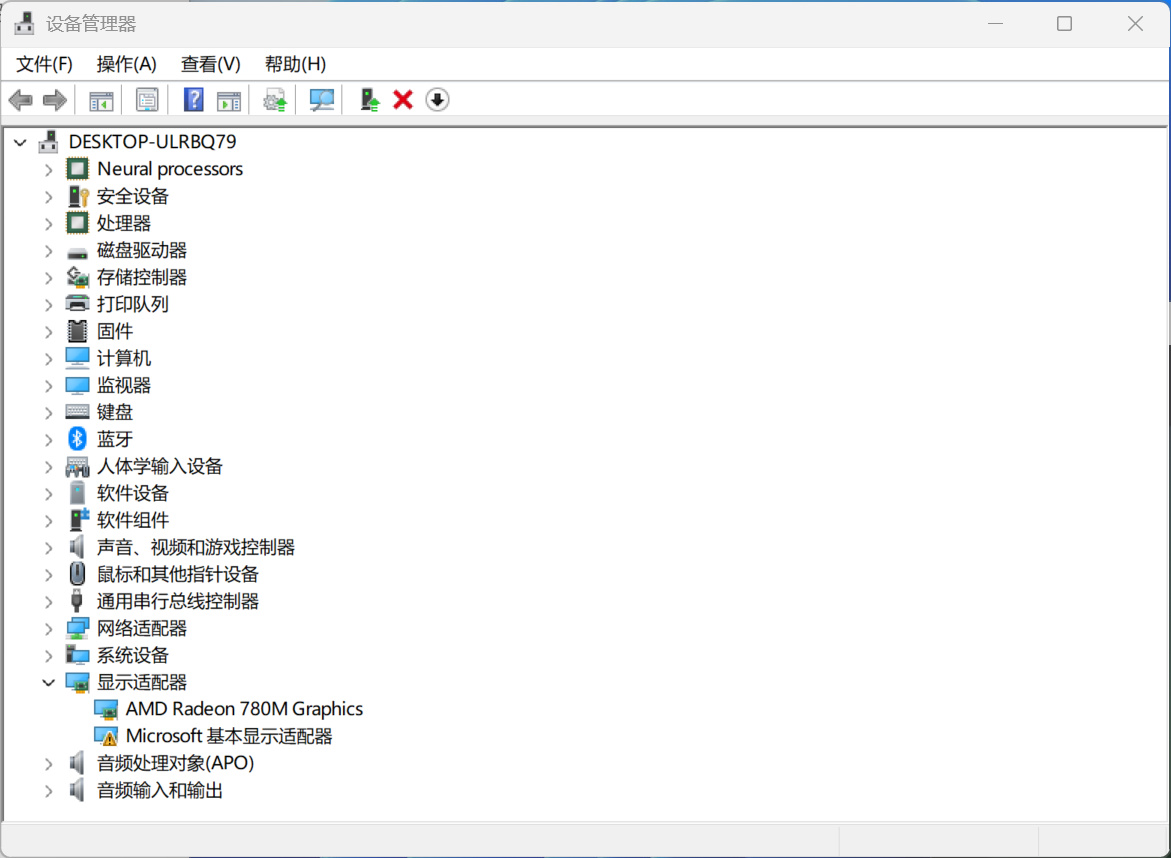Click the 音频输入和输出 speaker icon
This screenshot has height=858, width=1171.
click(x=77, y=790)
